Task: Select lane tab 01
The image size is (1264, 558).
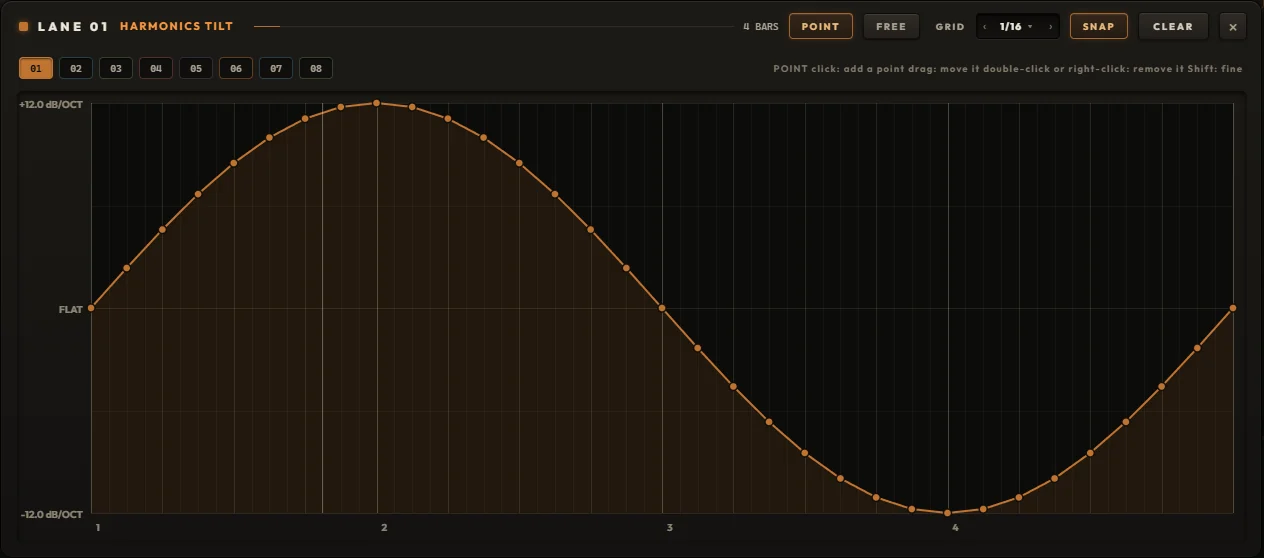Action: tap(36, 68)
